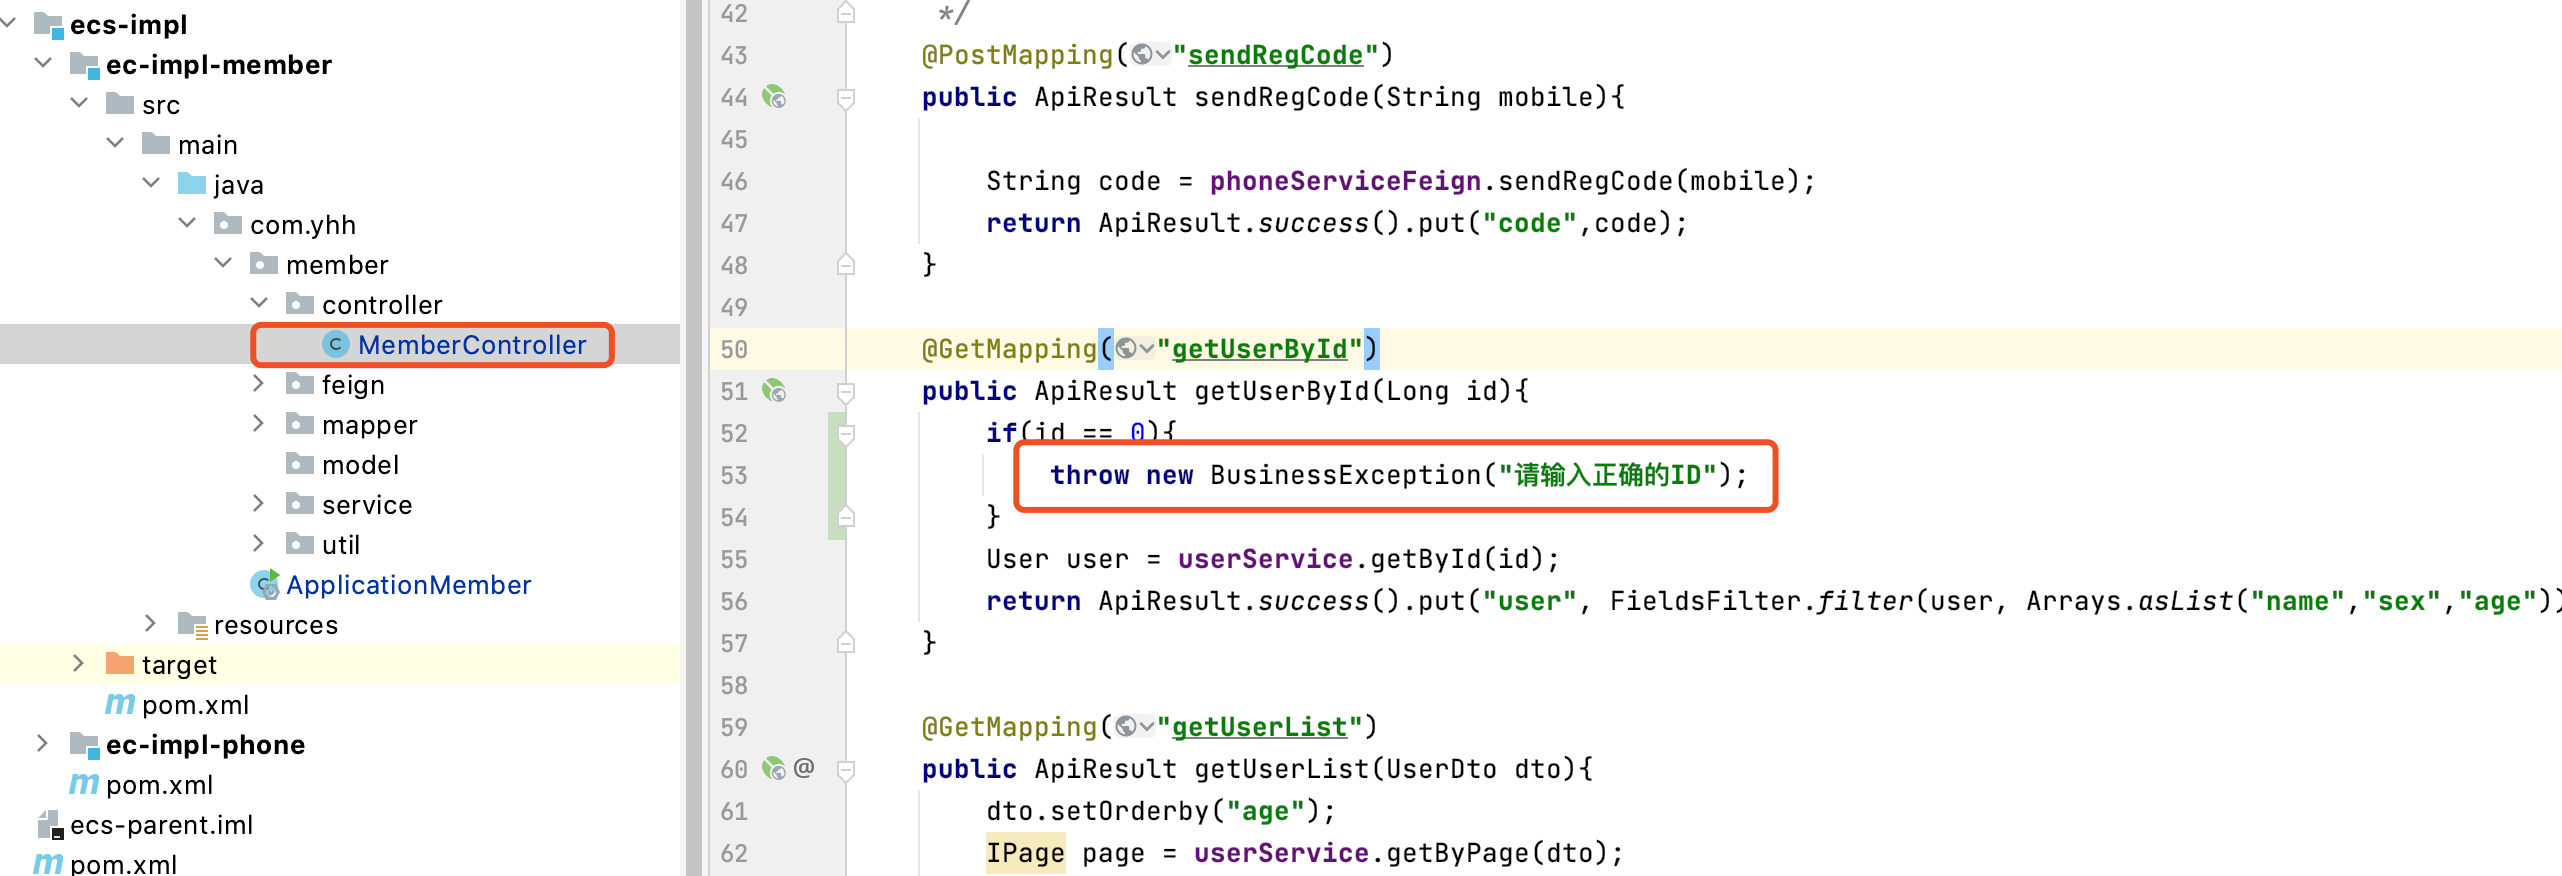Click the ec-impl-phone module folder icon
The image size is (2562, 876).
tap(85, 745)
